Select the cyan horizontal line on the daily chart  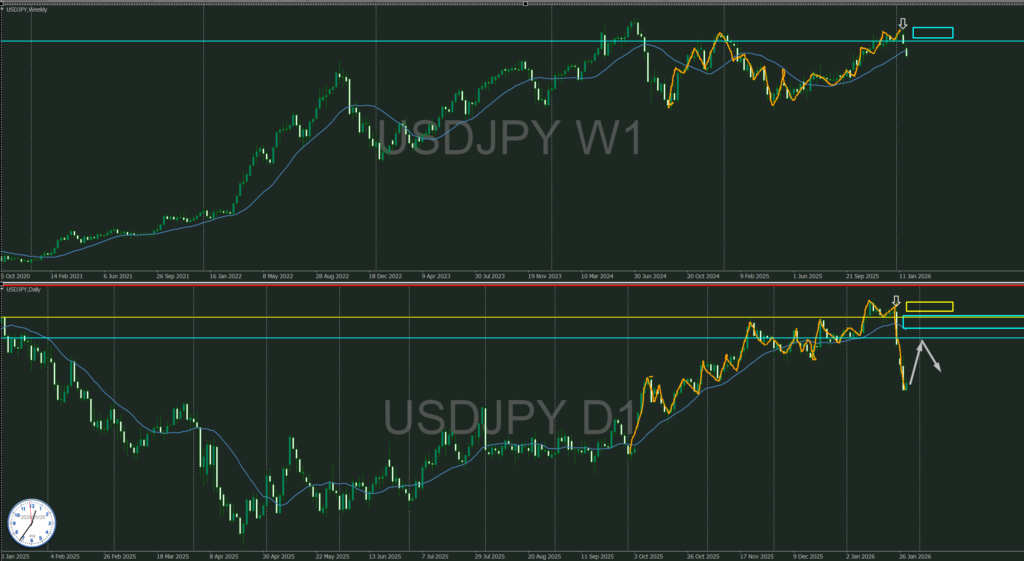(300, 338)
